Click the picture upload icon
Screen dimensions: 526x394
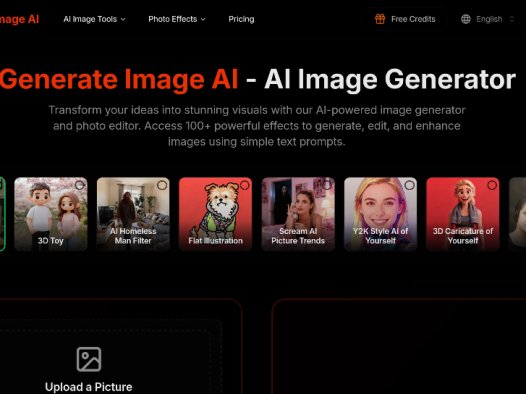coord(89,359)
